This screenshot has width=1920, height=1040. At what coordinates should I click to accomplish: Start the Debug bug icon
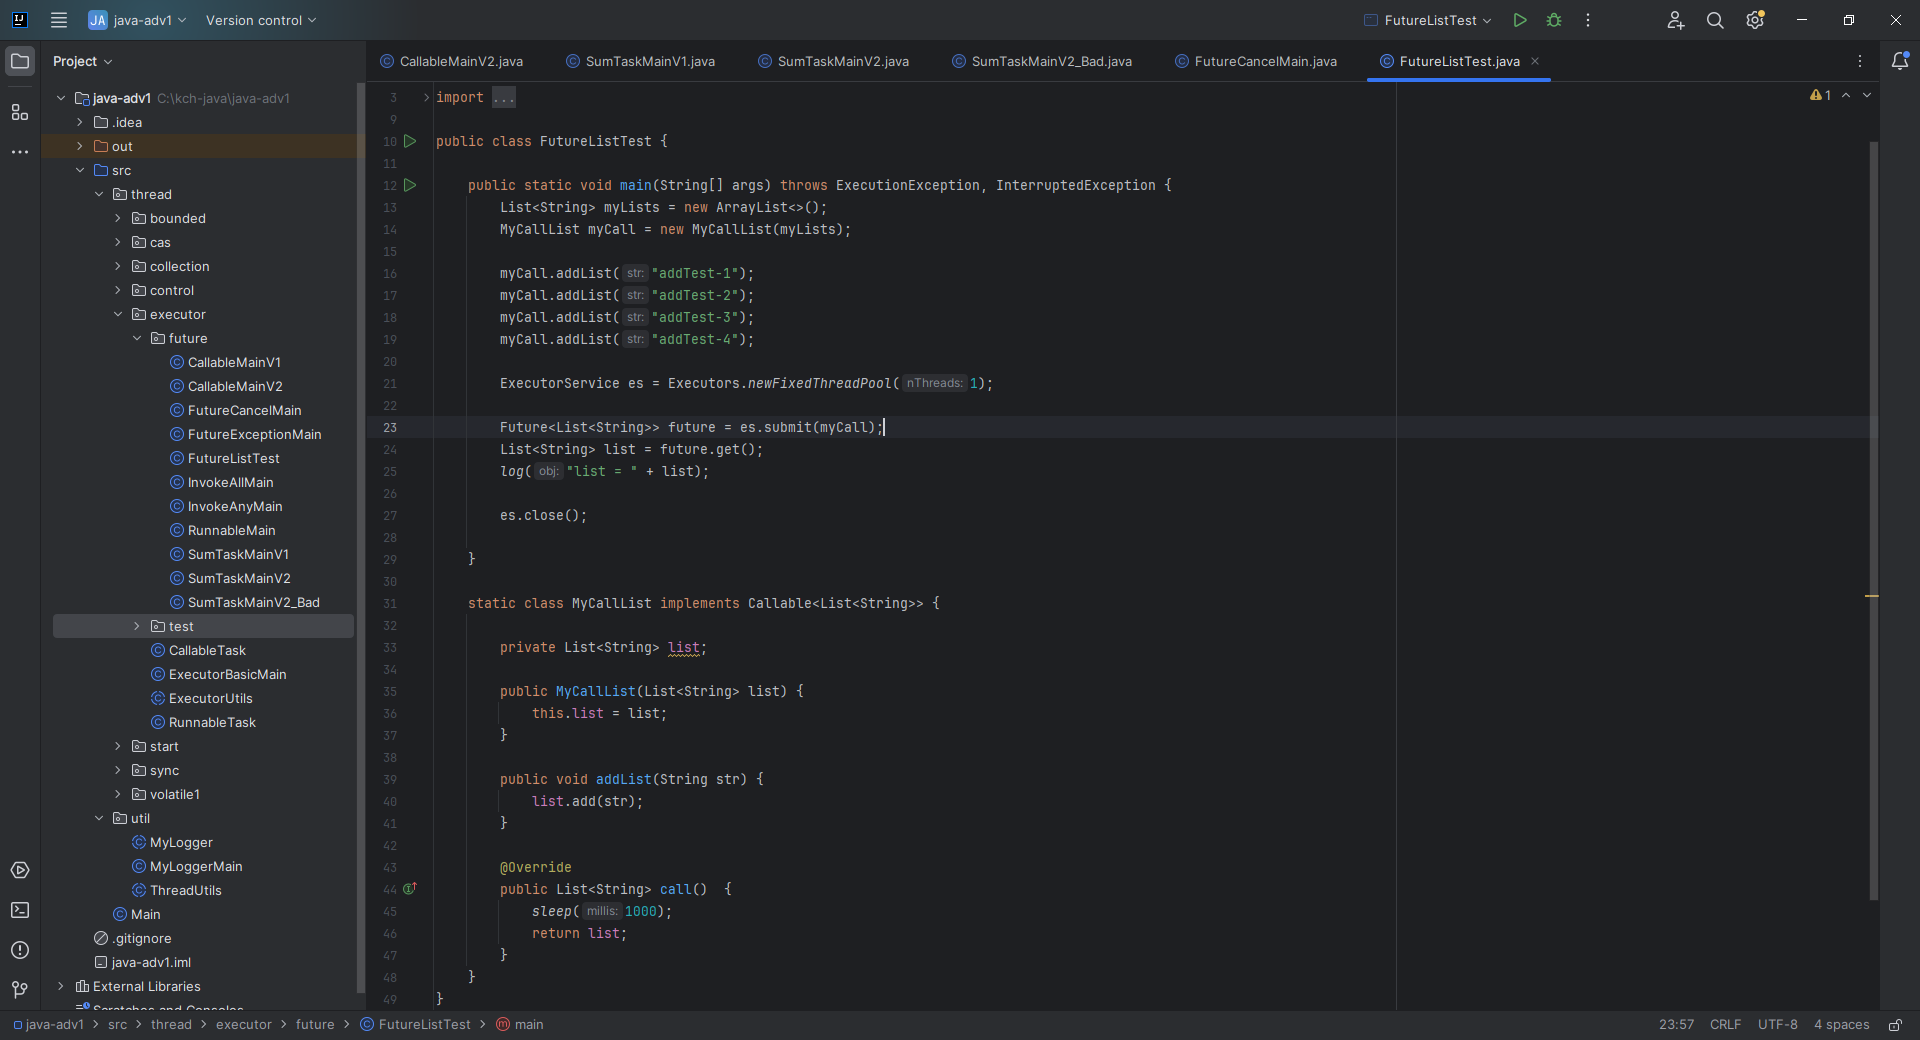point(1554,20)
